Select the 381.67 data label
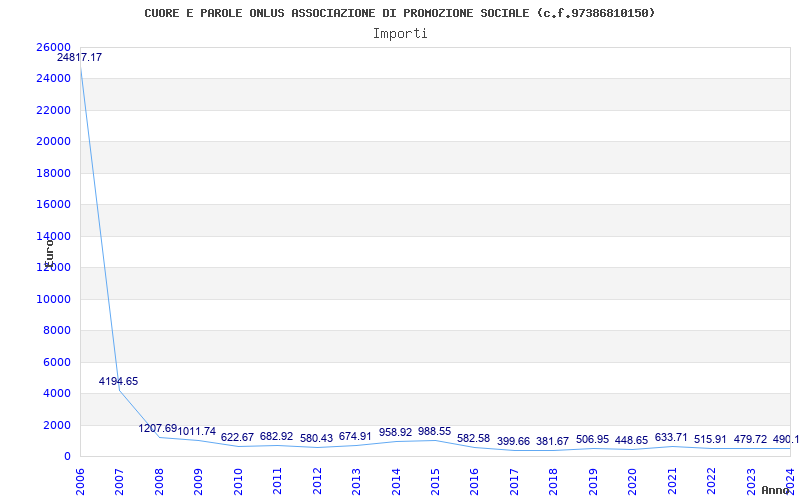 click(553, 441)
